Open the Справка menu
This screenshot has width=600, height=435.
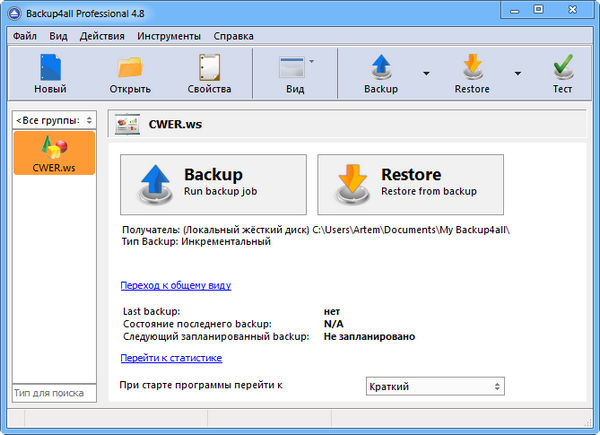233,36
